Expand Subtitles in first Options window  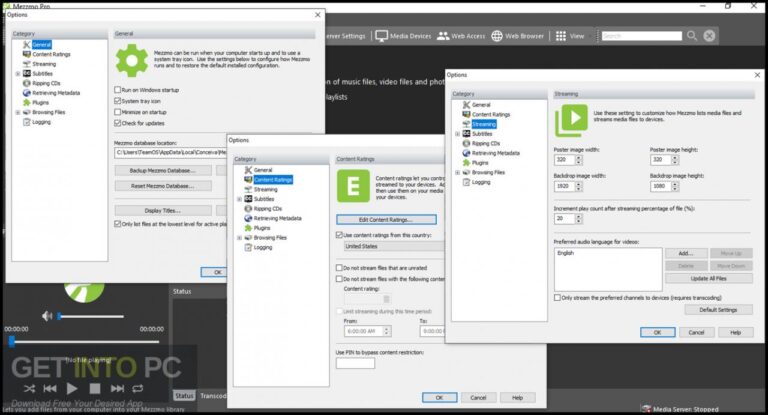18,74
